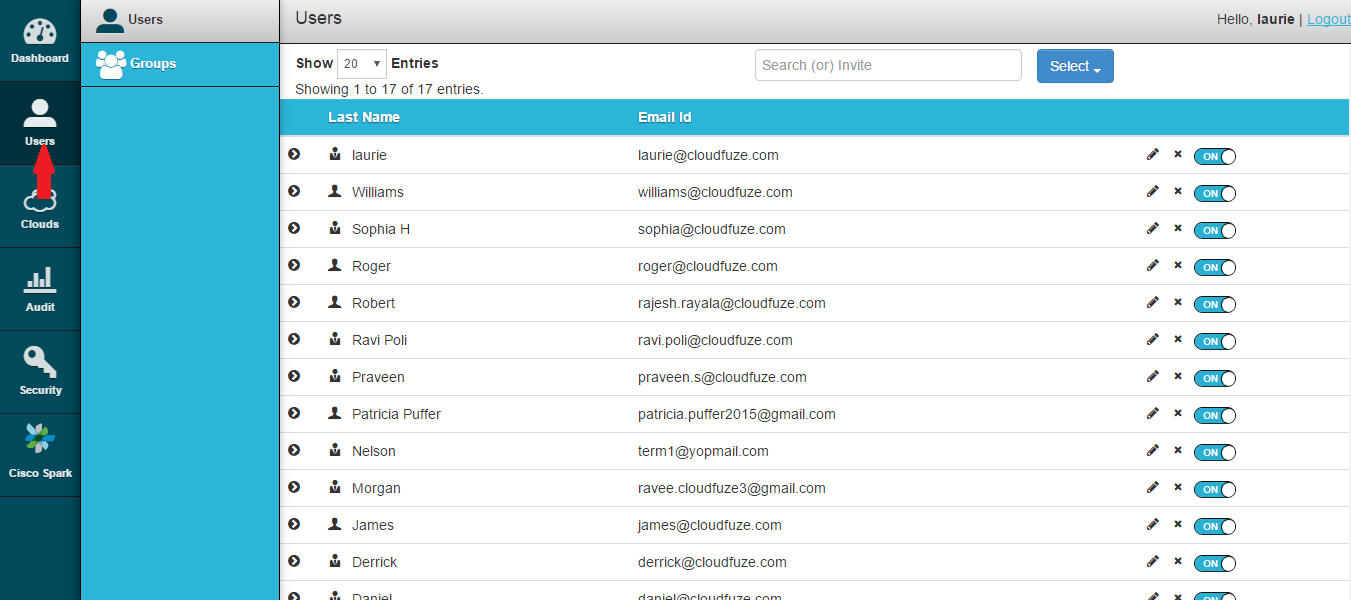Toggle the ON switch for laurie
The width and height of the screenshot is (1351, 600).
[x=1215, y=156]
